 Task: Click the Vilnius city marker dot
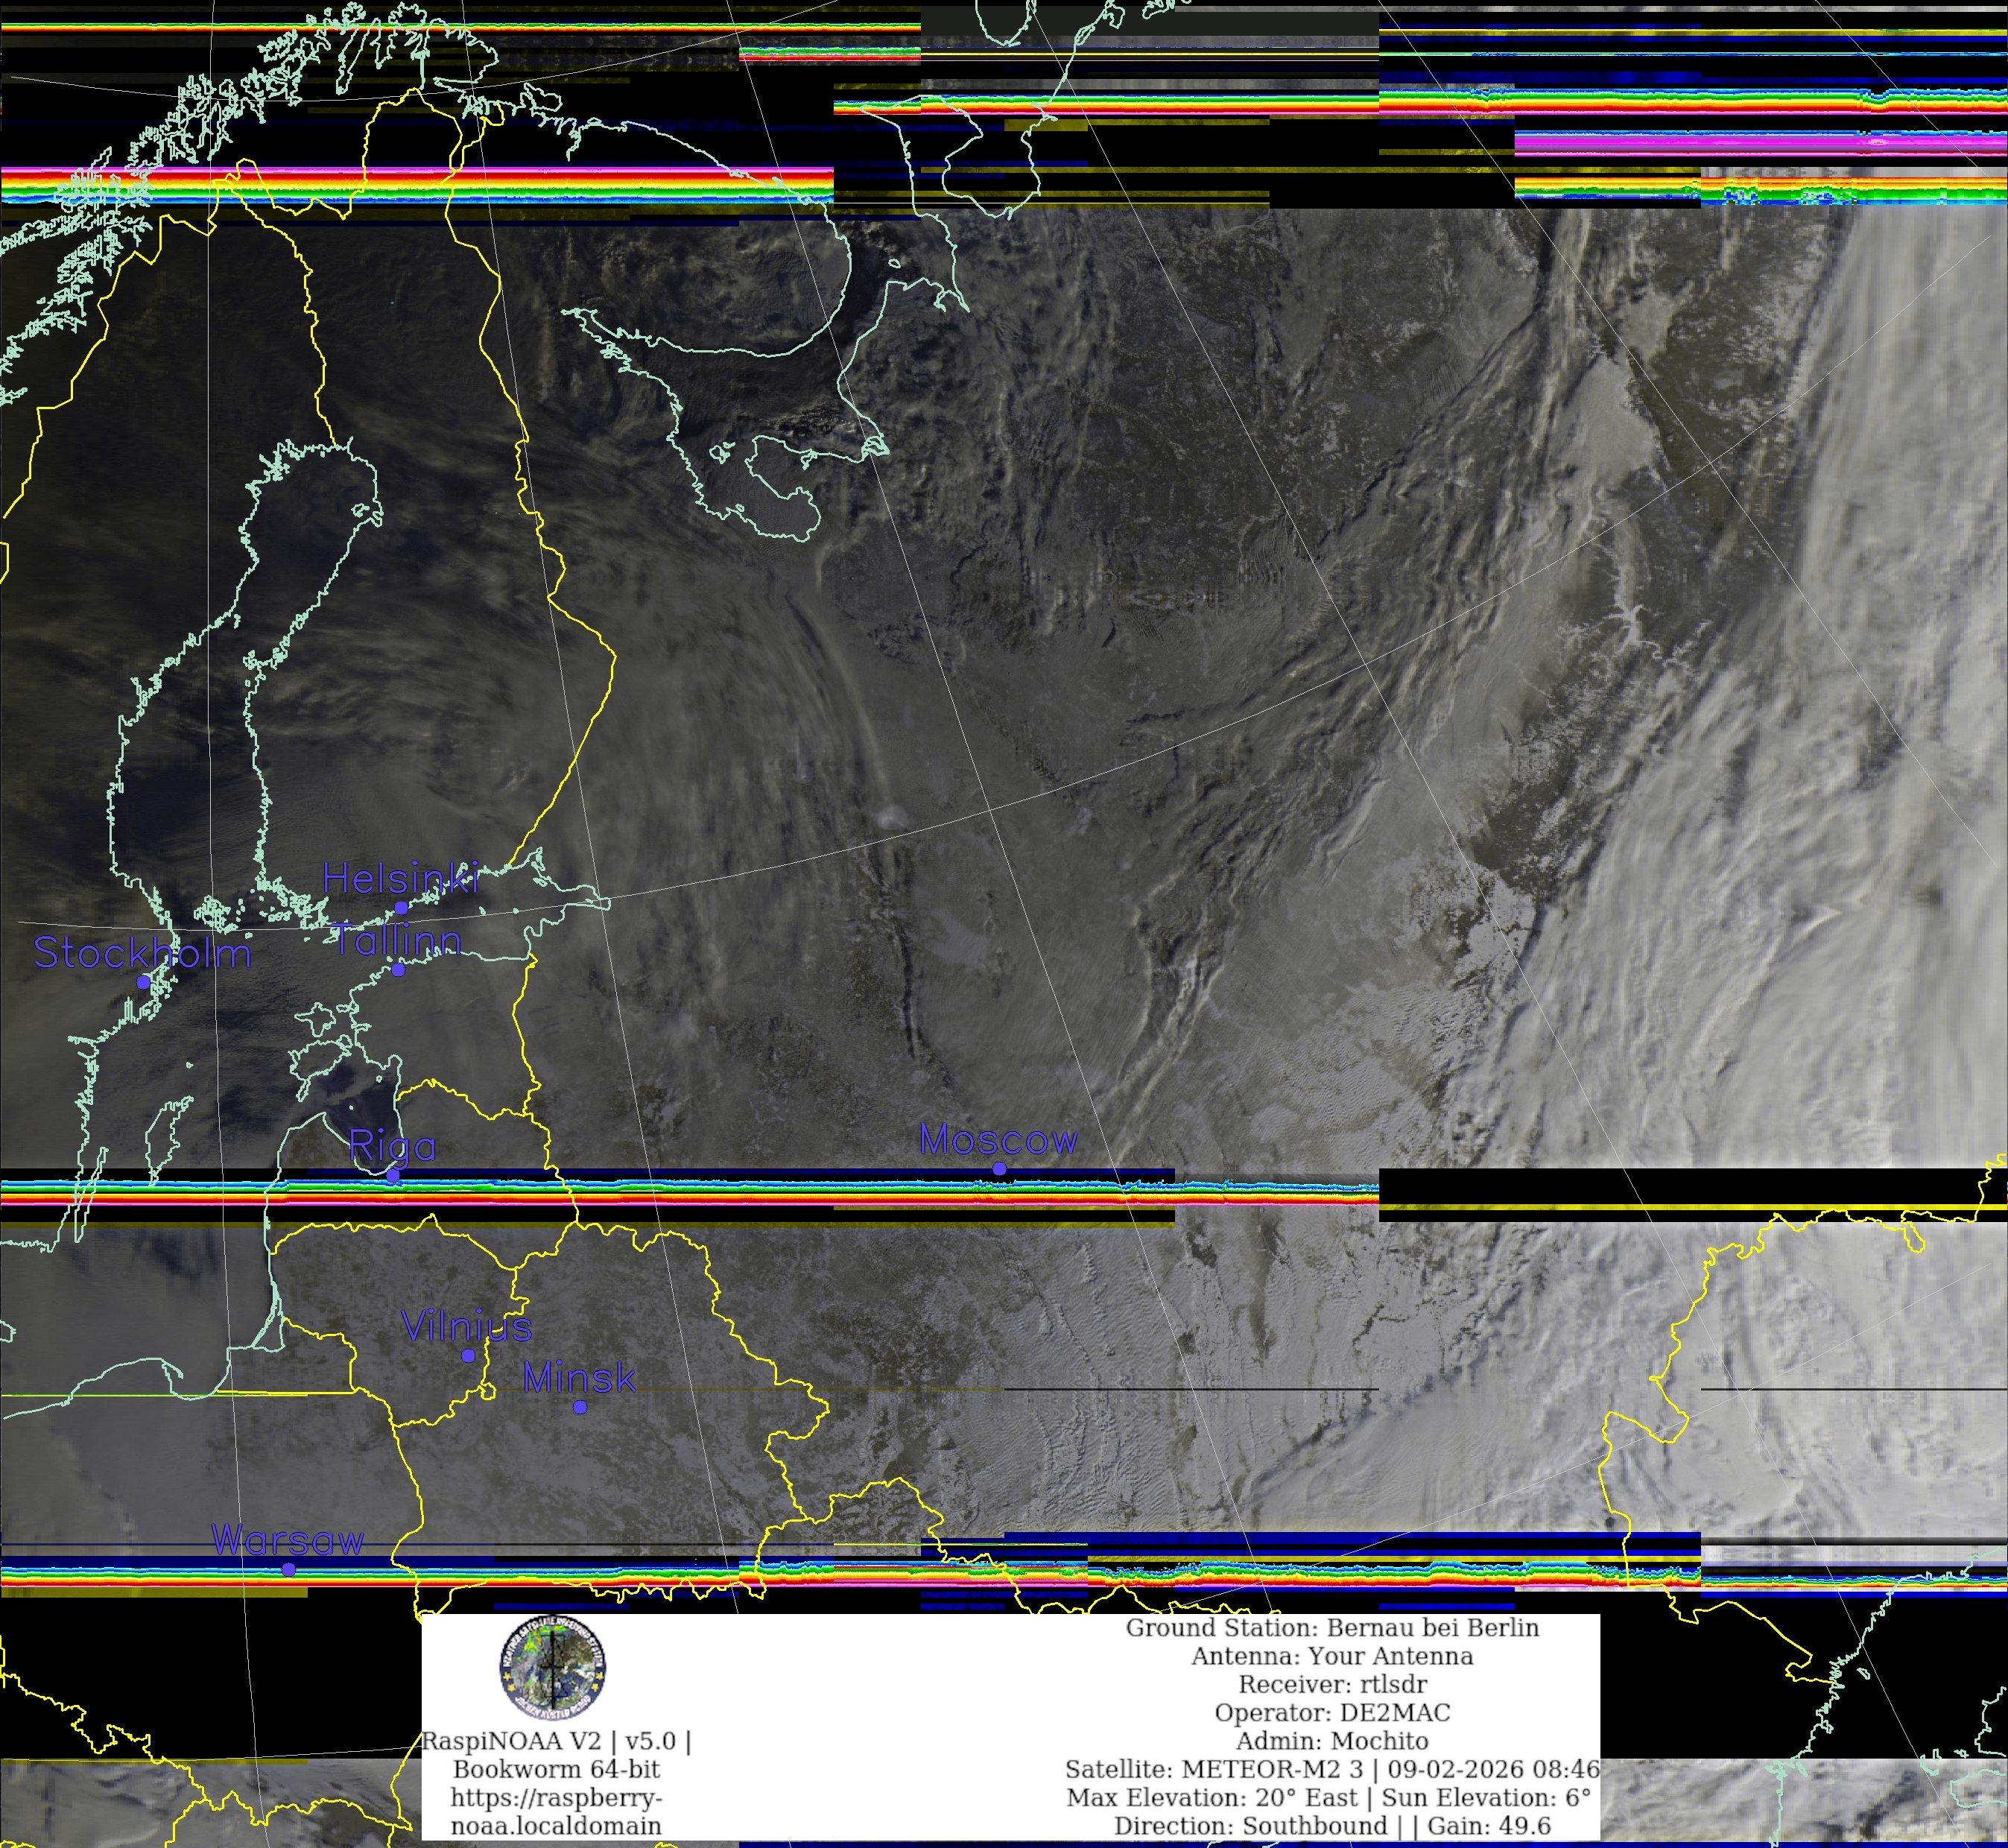click(468, 1356)
